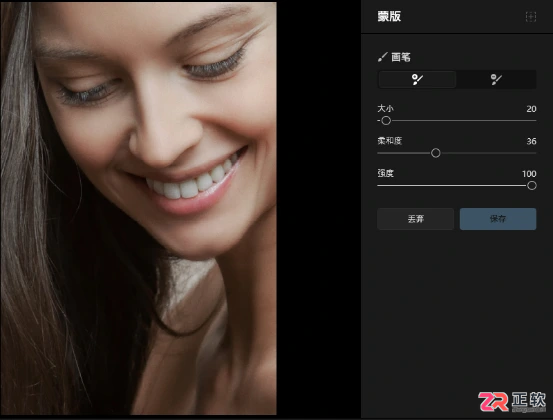Click the 强度 strength slider handle

532,185
